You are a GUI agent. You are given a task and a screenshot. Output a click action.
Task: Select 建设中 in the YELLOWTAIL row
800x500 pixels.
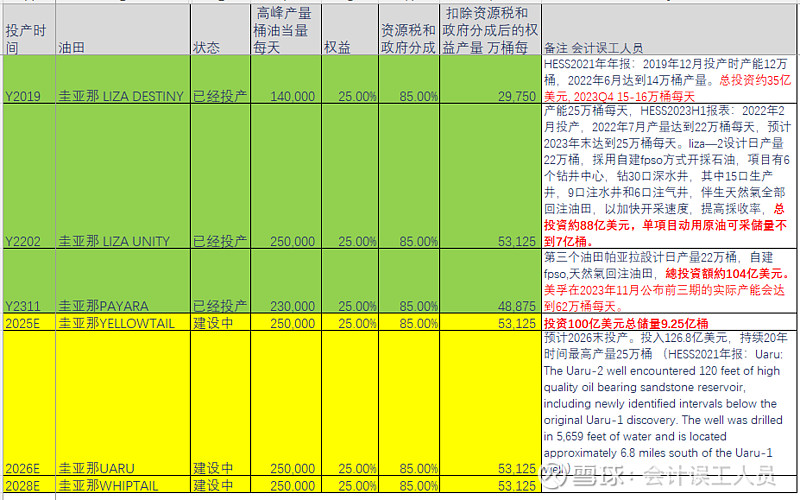coord(220,322)
